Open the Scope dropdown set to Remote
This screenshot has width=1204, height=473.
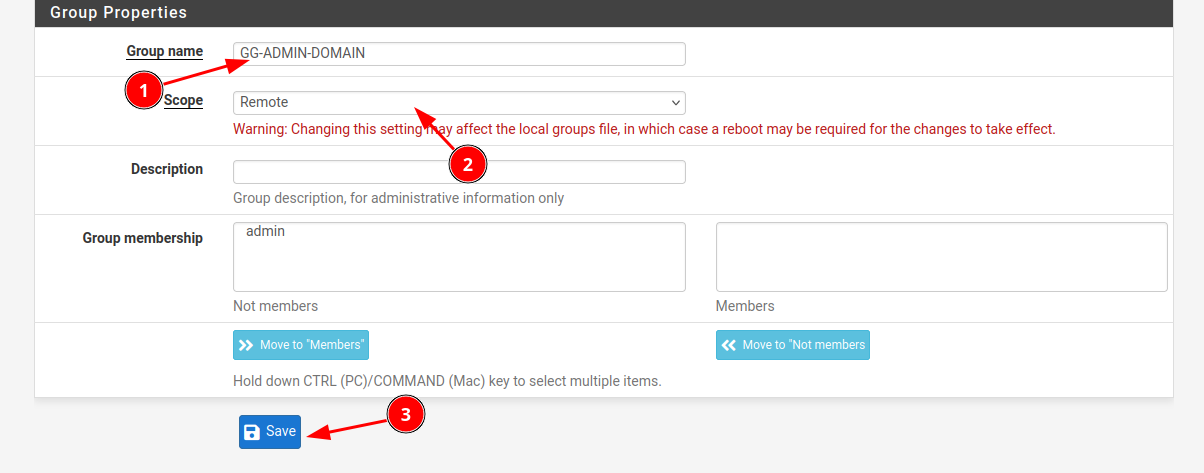pyautogui.click(x=458, y=102)
